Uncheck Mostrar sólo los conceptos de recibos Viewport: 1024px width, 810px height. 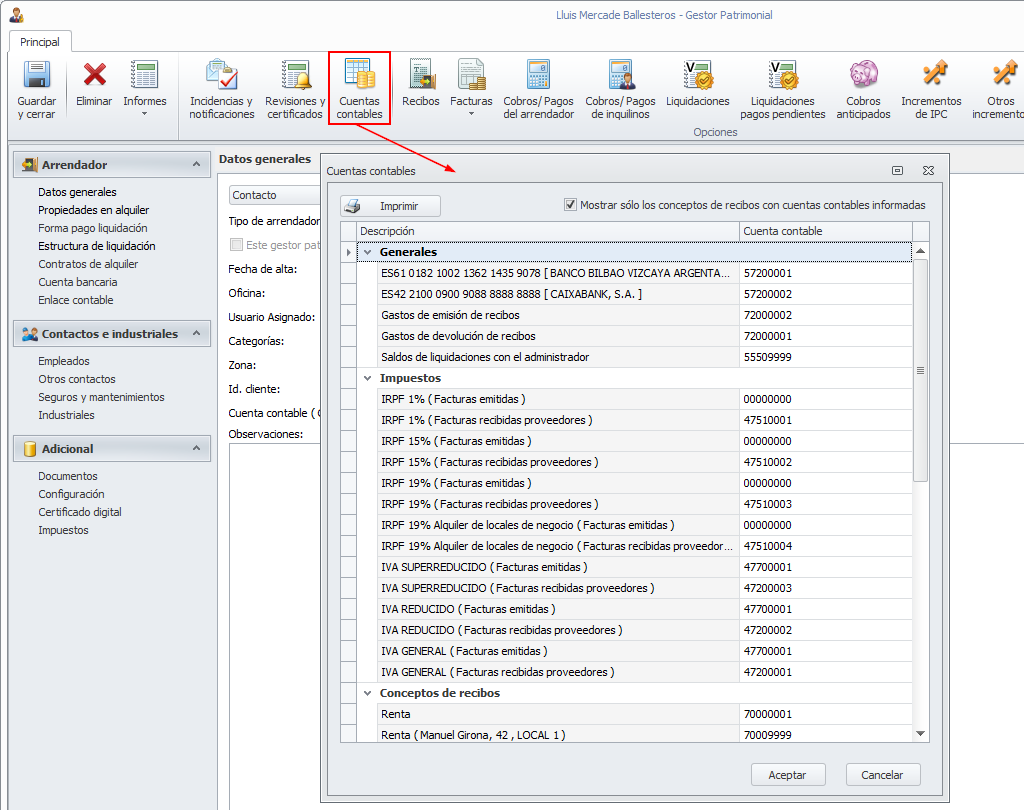click(x=571, y=205)
